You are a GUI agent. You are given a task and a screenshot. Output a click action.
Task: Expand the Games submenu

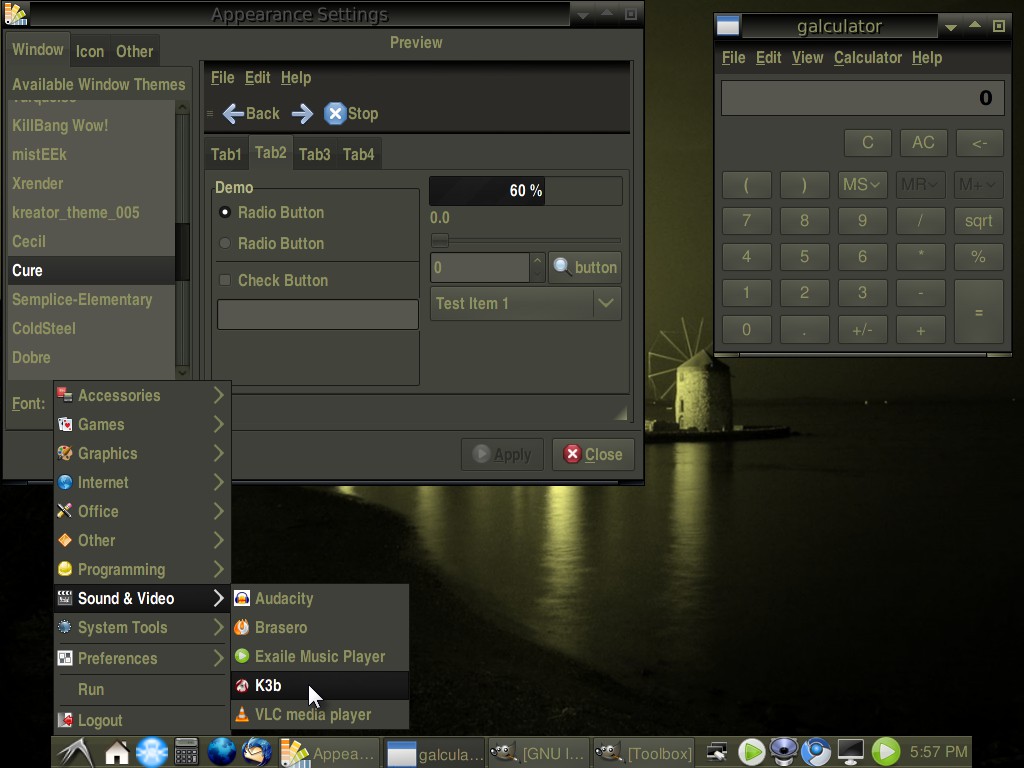(x=142, y=424)
